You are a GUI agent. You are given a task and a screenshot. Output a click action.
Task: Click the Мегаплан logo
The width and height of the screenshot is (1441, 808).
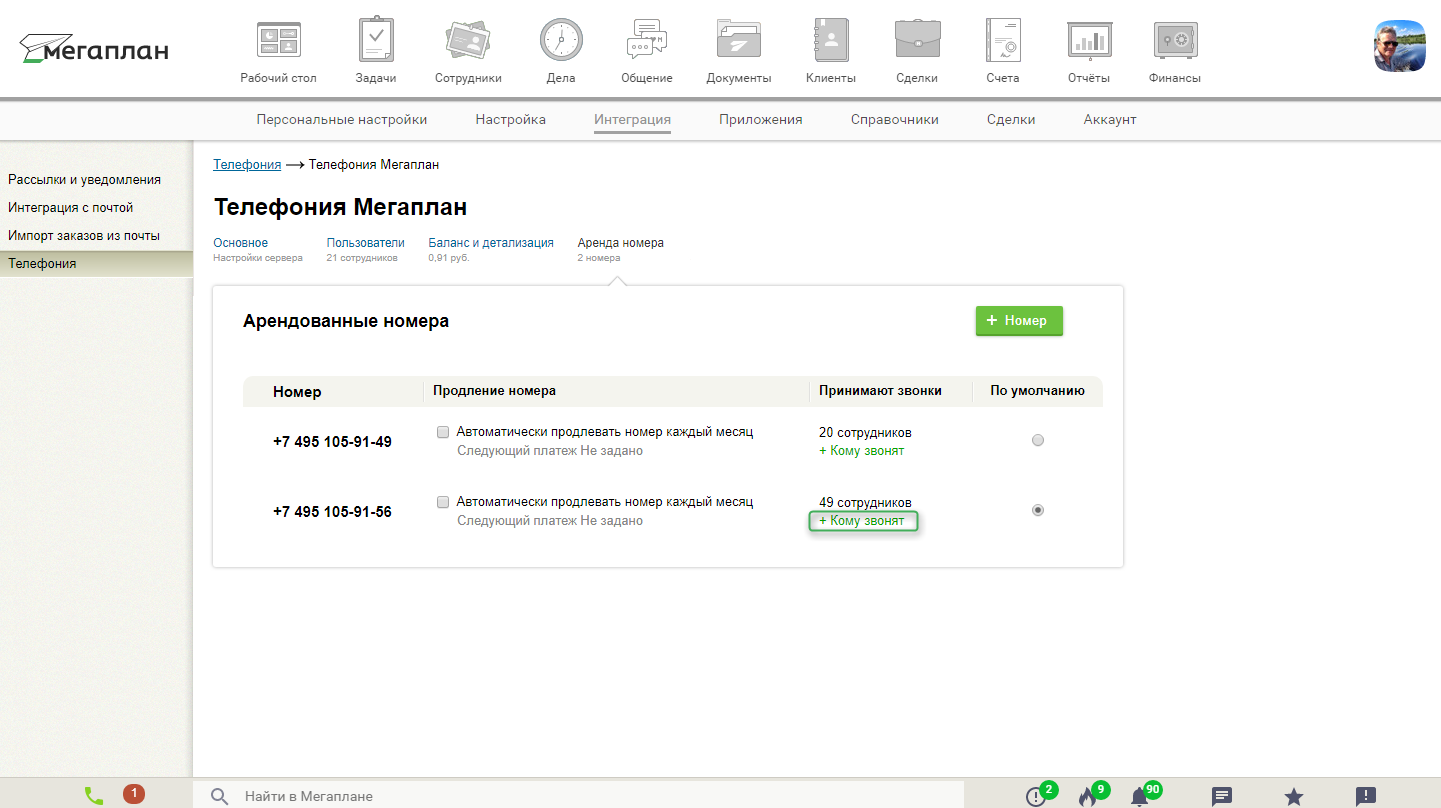[94, 49]
